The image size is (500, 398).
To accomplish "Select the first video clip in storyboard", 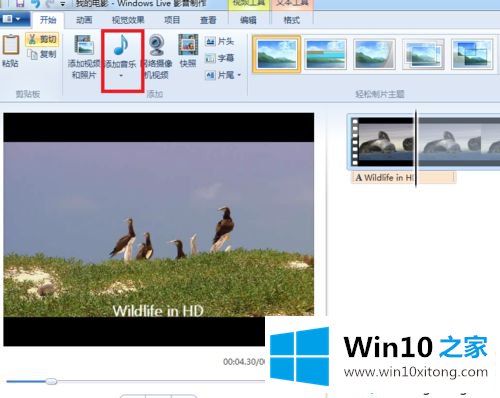I will tap(382, 142).
